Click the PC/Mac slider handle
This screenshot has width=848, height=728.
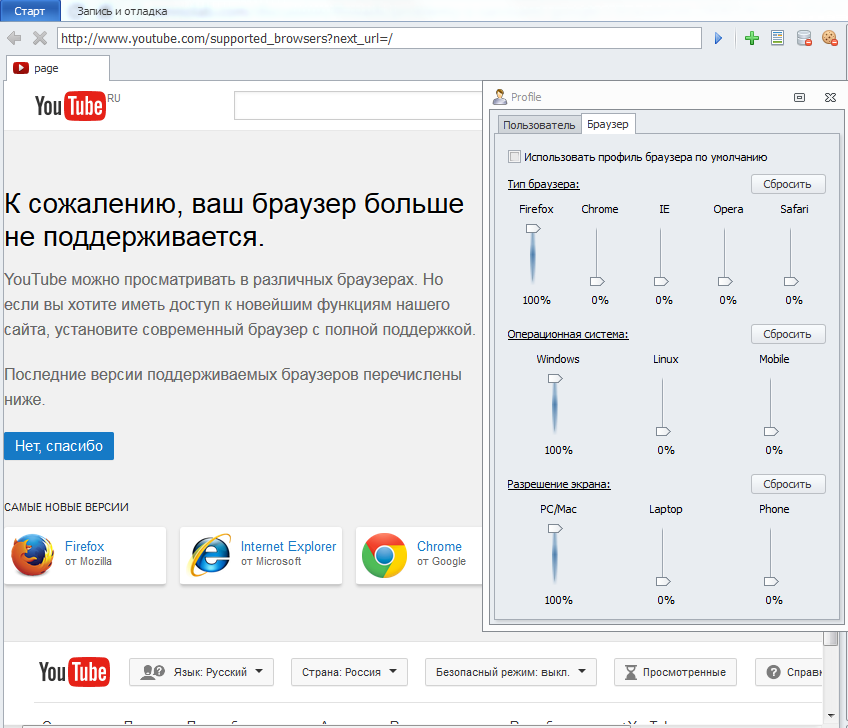(555, 528)
